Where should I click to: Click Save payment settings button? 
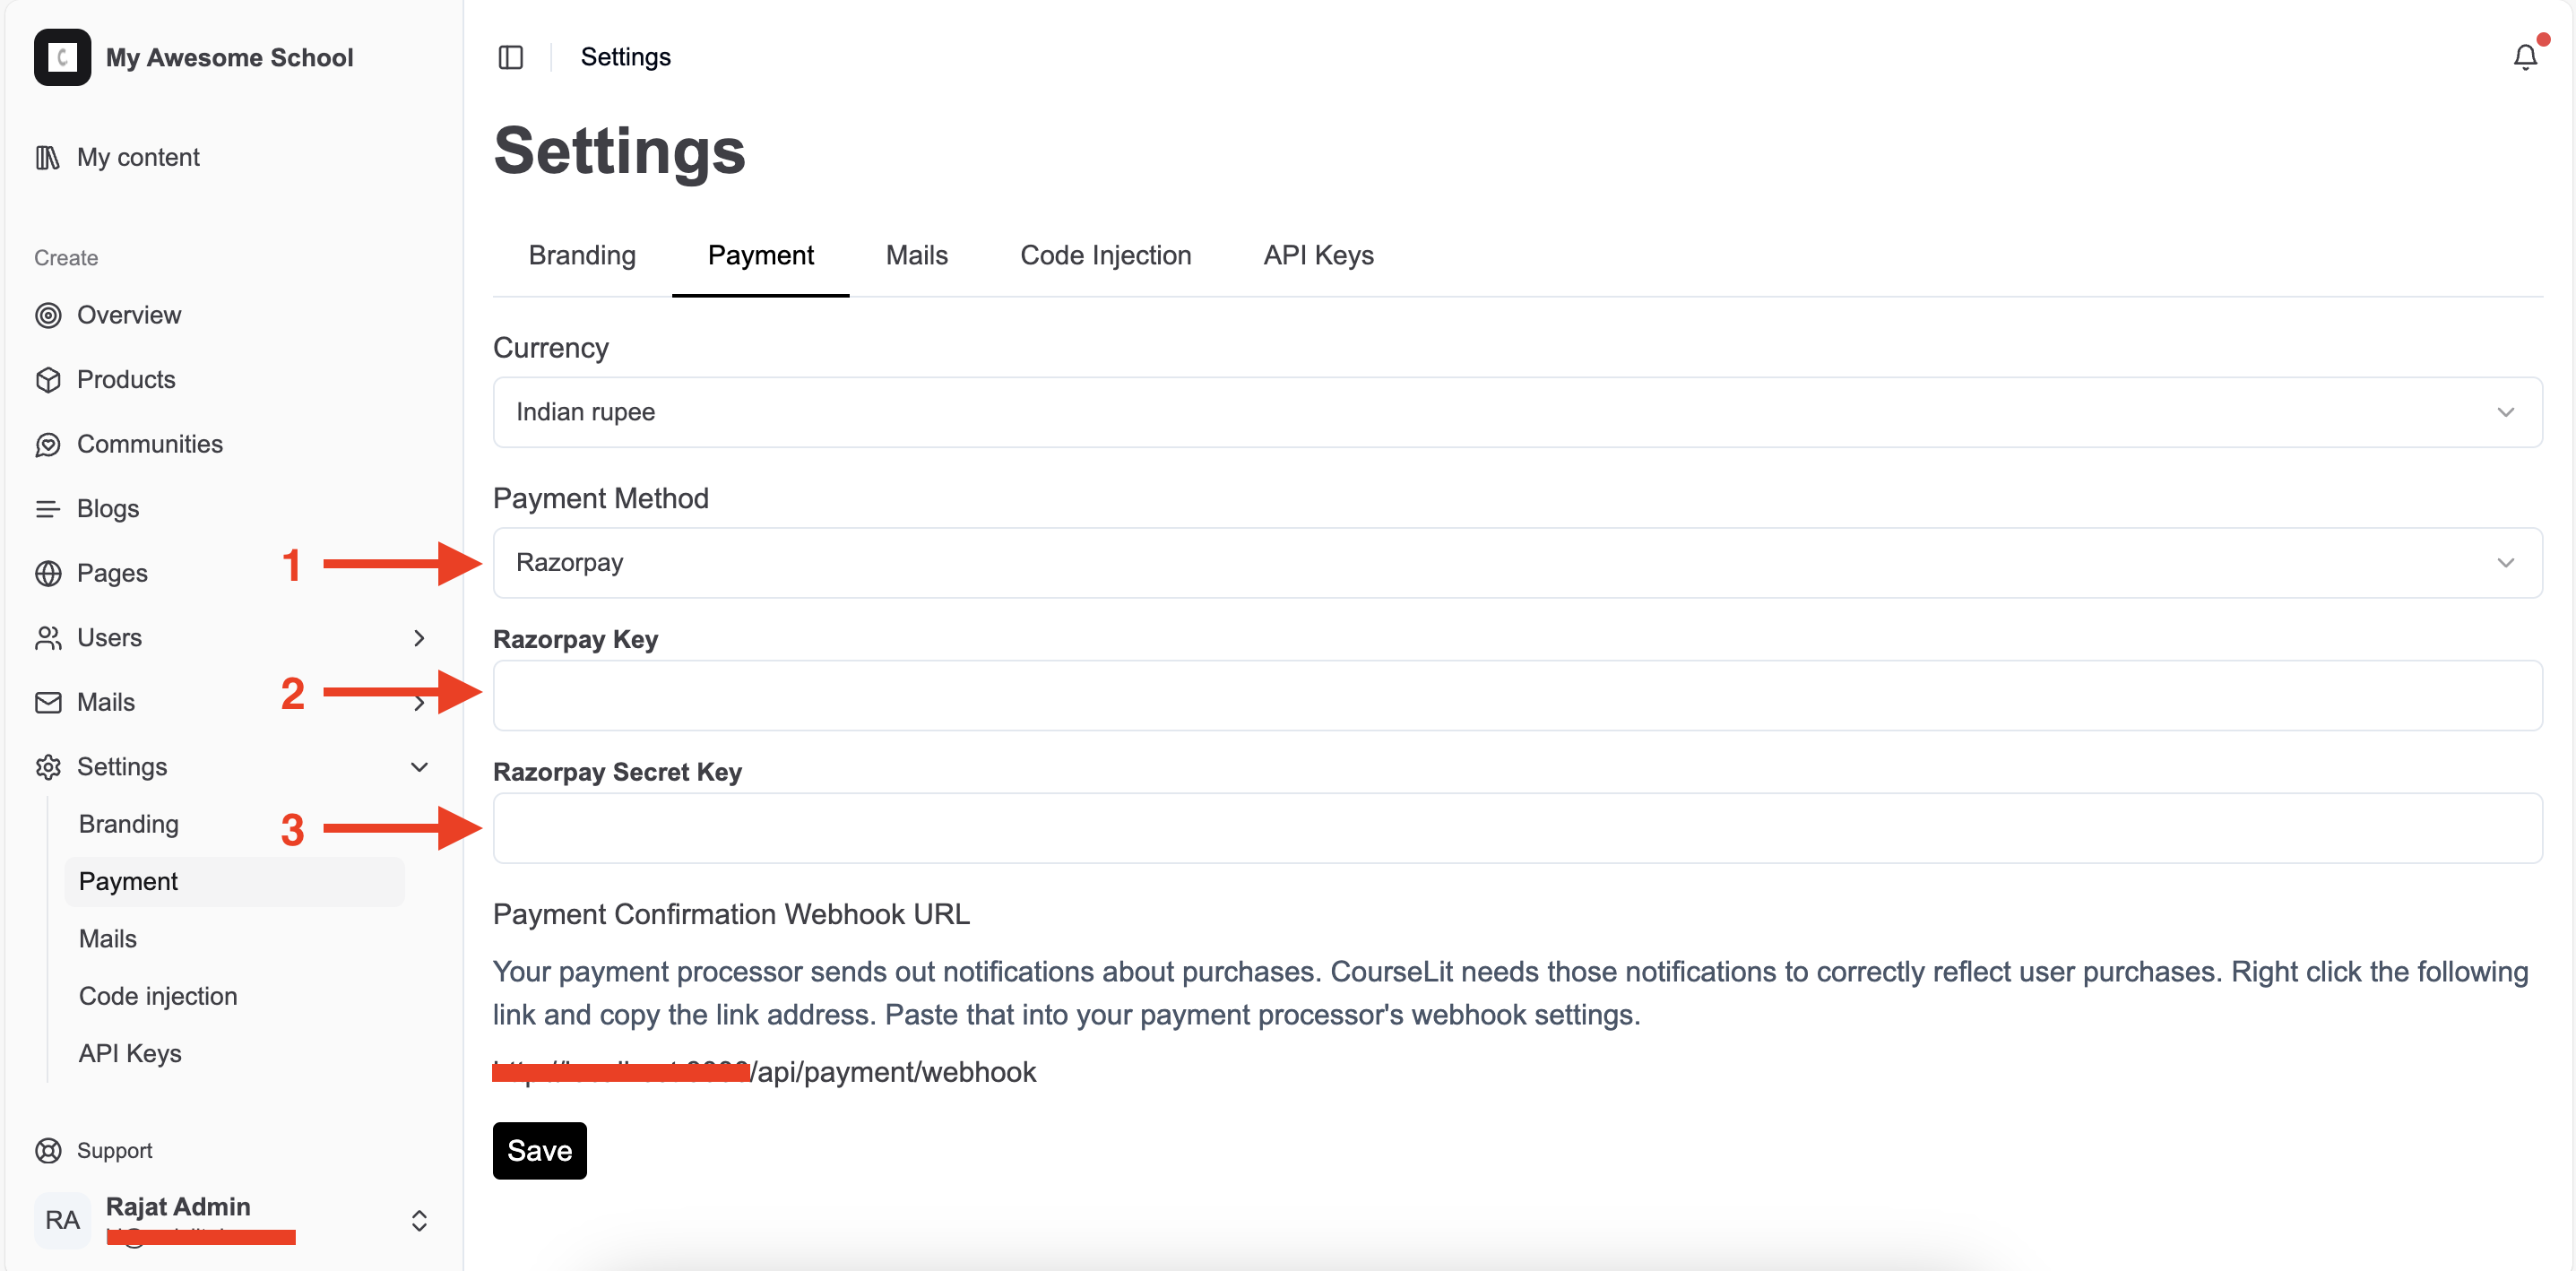point(539,1149)
